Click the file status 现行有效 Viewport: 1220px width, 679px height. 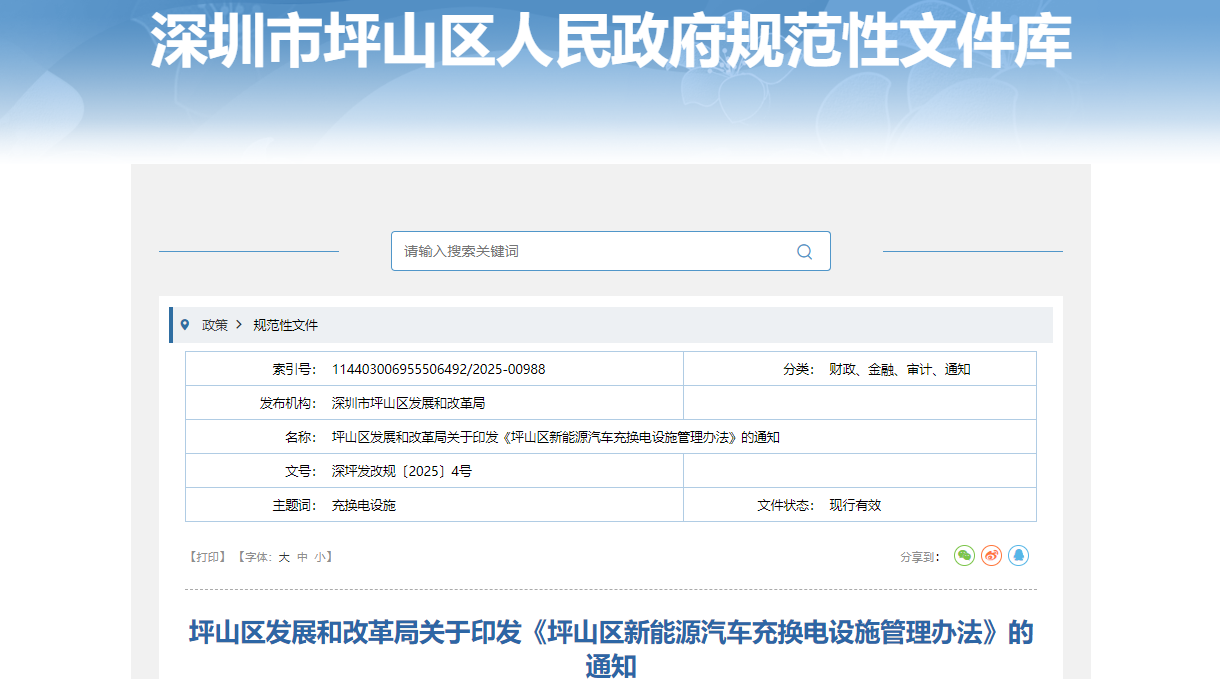pos(855,505)
